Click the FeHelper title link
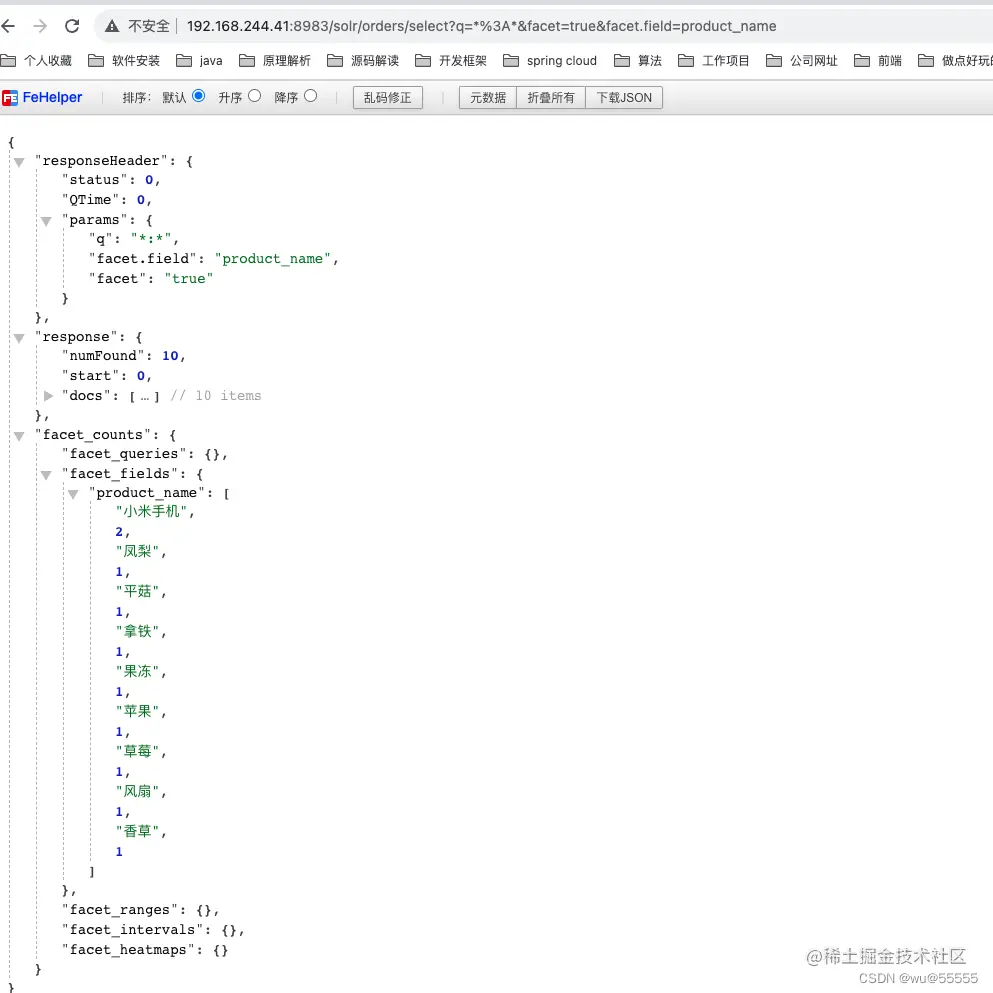The image size is (993, 993). pos(52,98)
